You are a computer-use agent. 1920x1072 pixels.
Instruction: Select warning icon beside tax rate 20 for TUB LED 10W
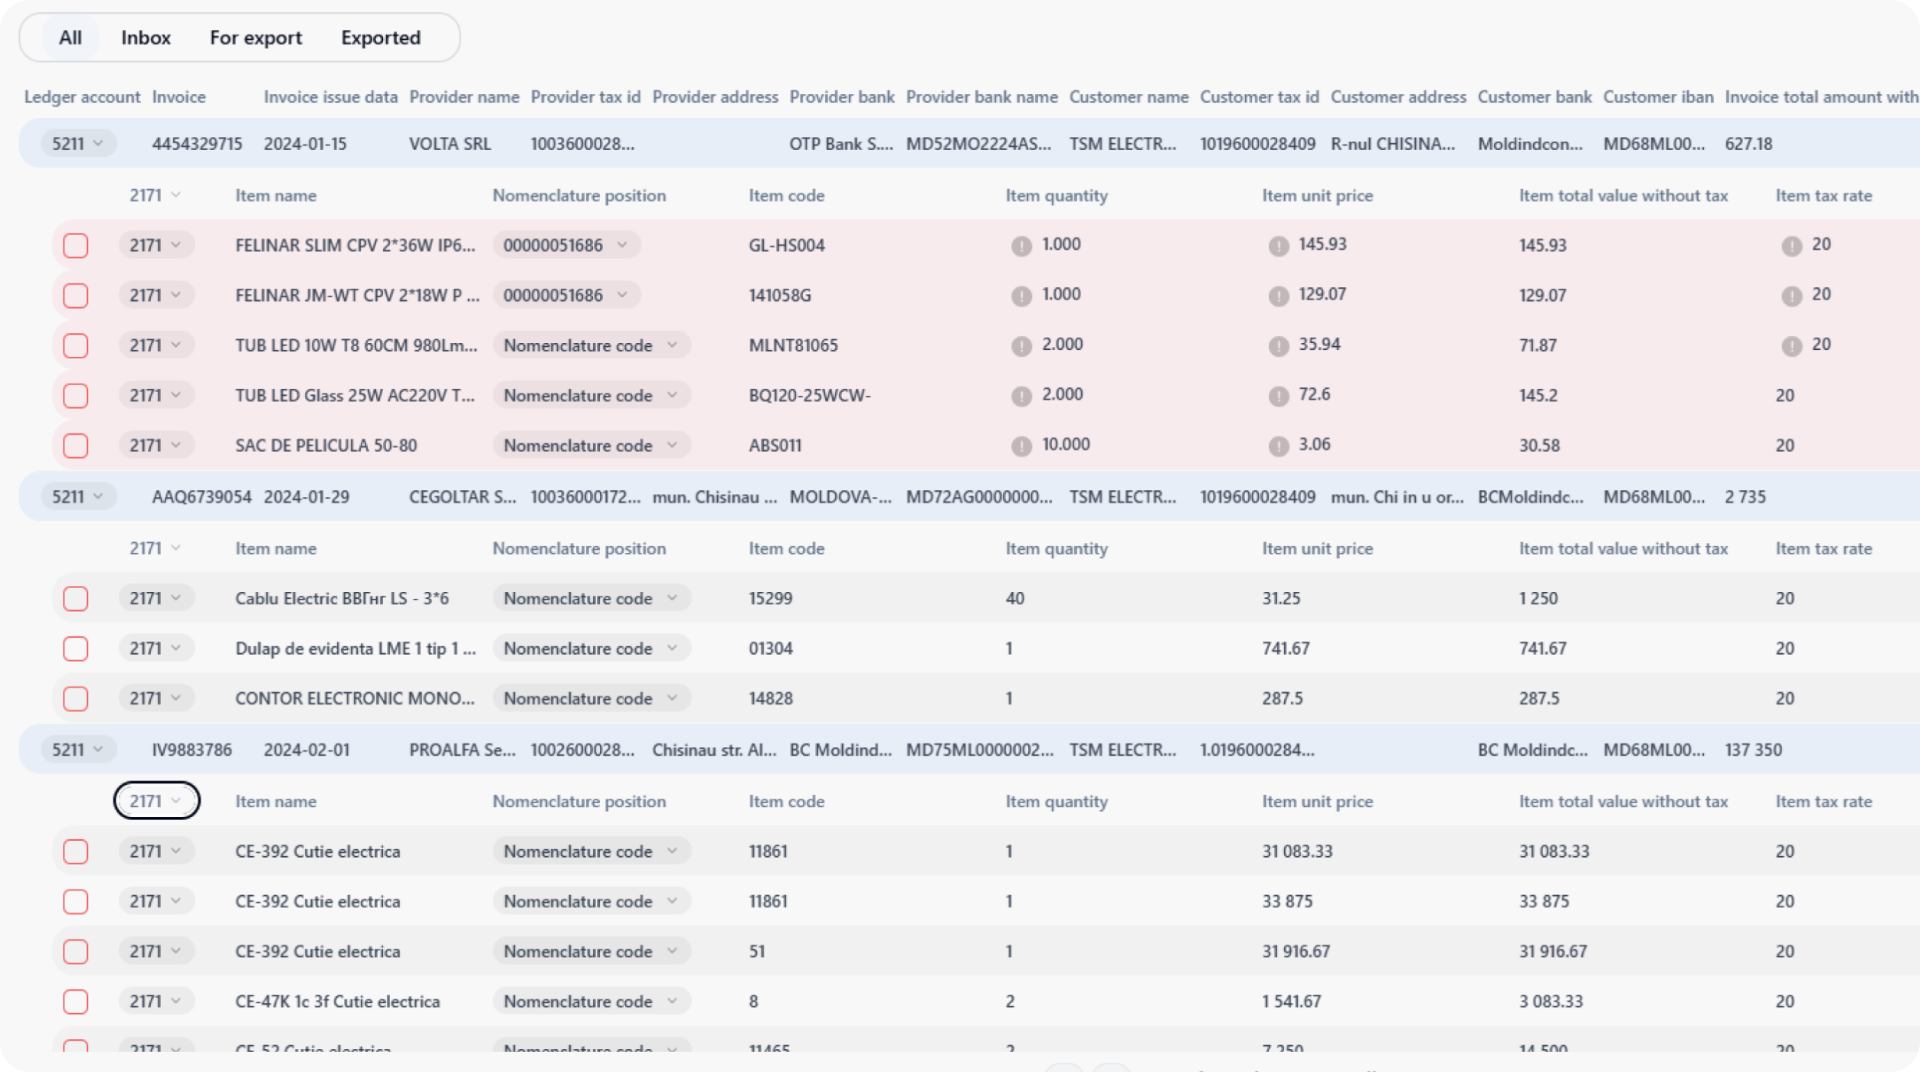pyautogui.click(x=1791, y=344)
